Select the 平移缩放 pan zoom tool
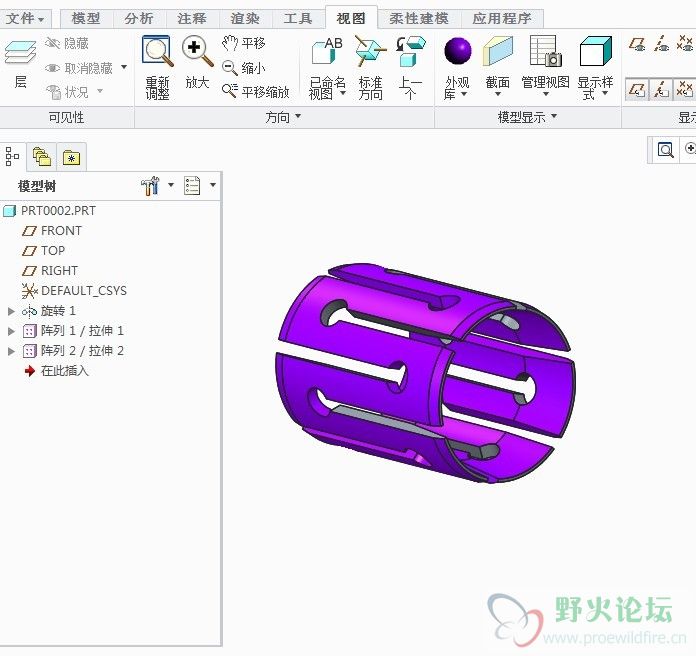This screenshot has height=656, width=696. click(256, 91)
